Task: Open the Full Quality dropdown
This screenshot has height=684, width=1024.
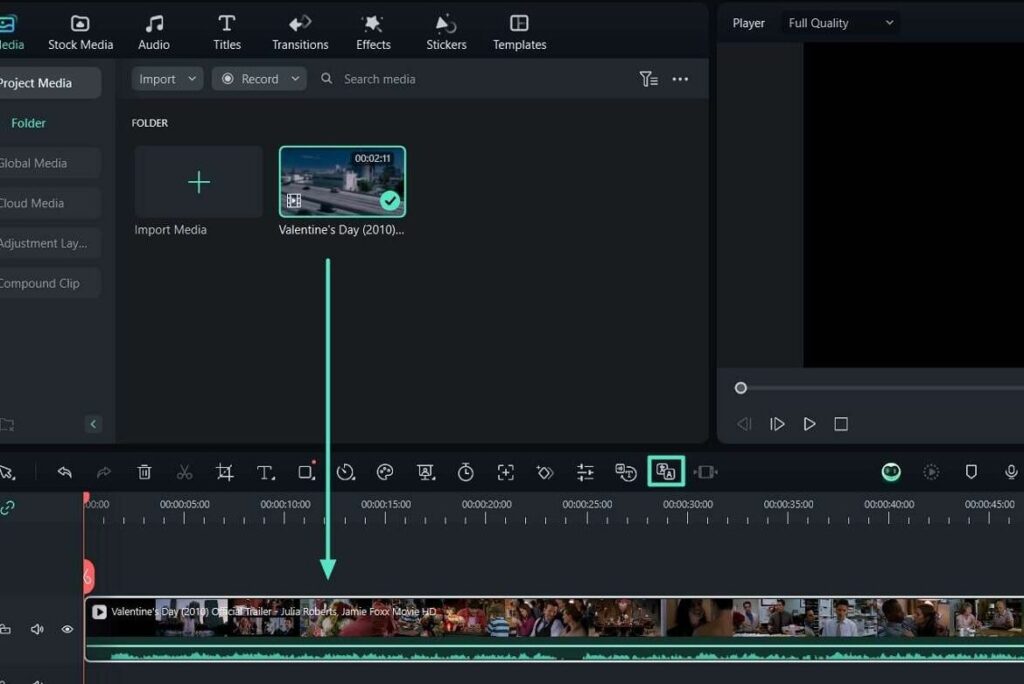Action: click(x=840, y=23)
